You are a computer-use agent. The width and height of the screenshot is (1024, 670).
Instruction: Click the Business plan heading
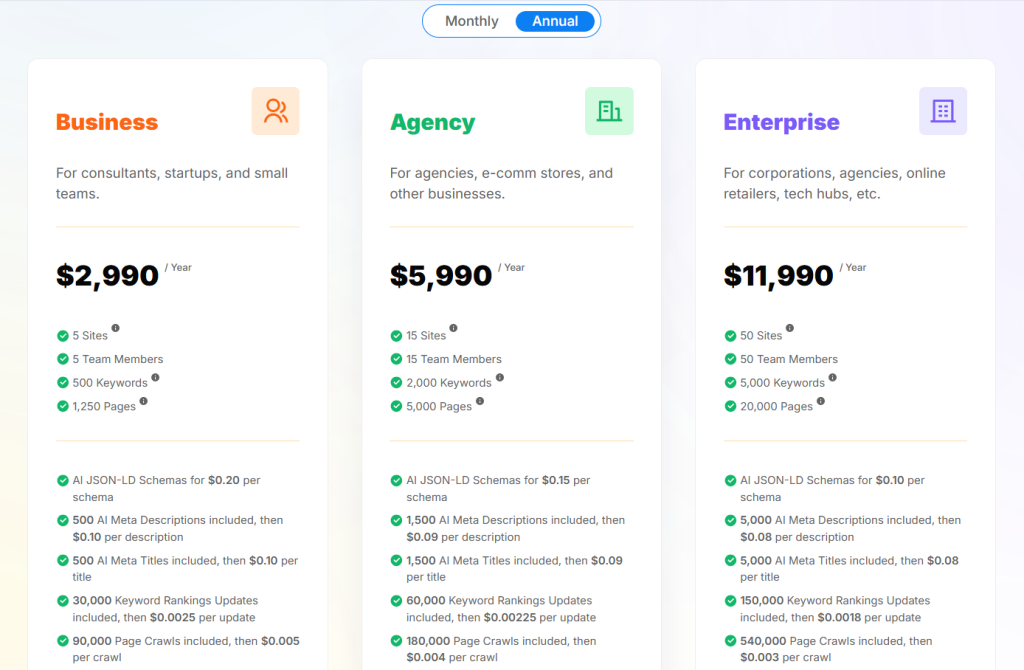tap(107, 122)
